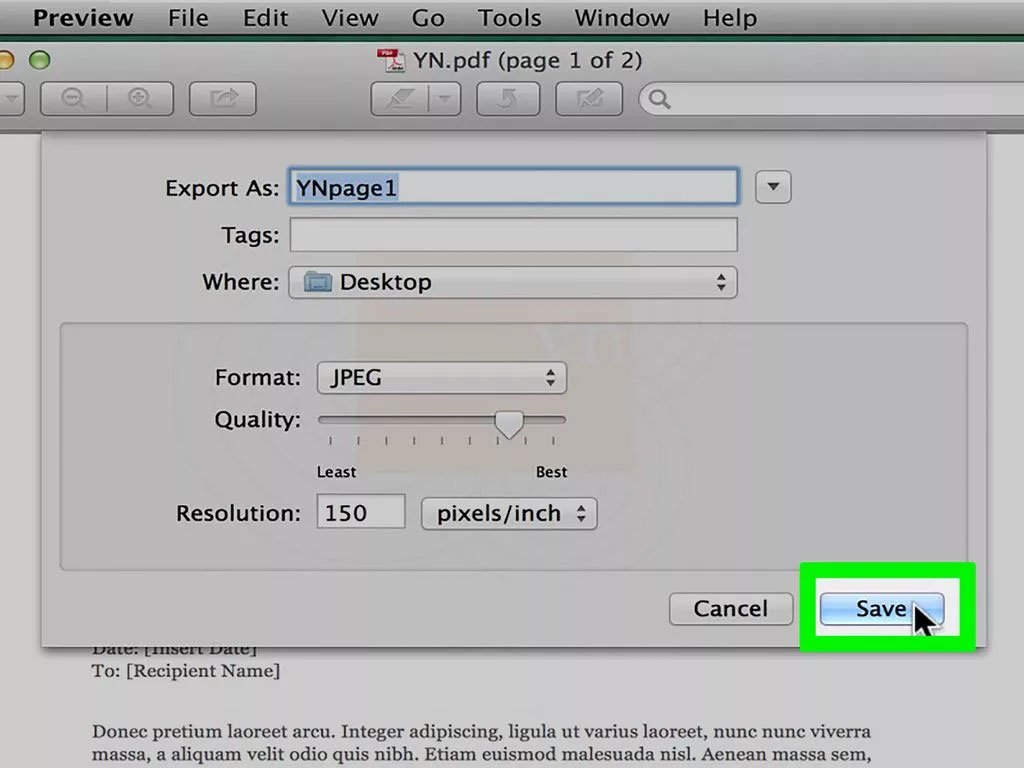This screenshot has width=1024, height=768.
Task: Click the PDF icon in title bar
Action: pyautogui.click(x=391, y=60)
